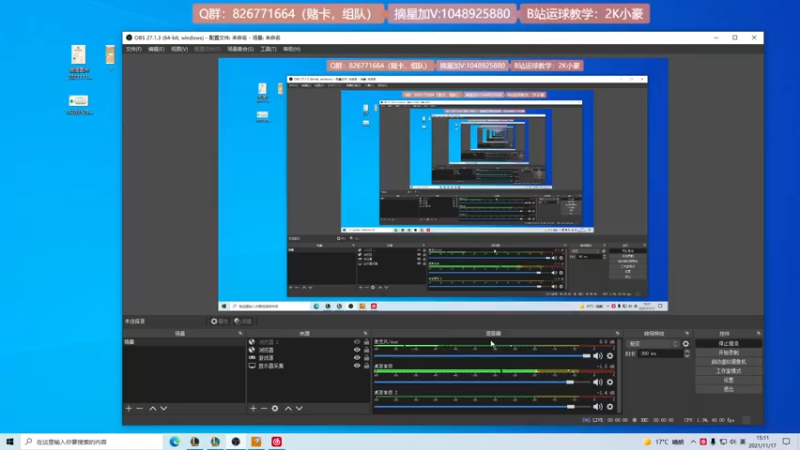Viewport: 800px width, 450px height.
Task: Add a new scene with plus icon
Action: [129, 408]
